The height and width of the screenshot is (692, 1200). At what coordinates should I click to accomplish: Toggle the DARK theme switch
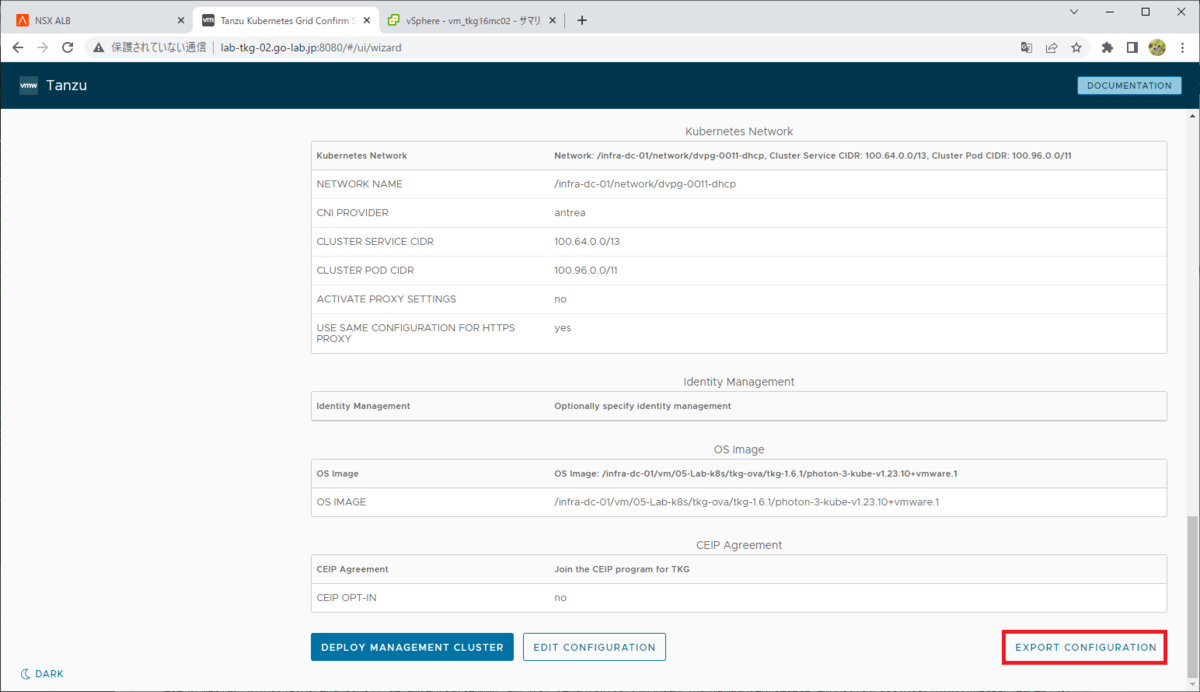click(x=41, y=674)
